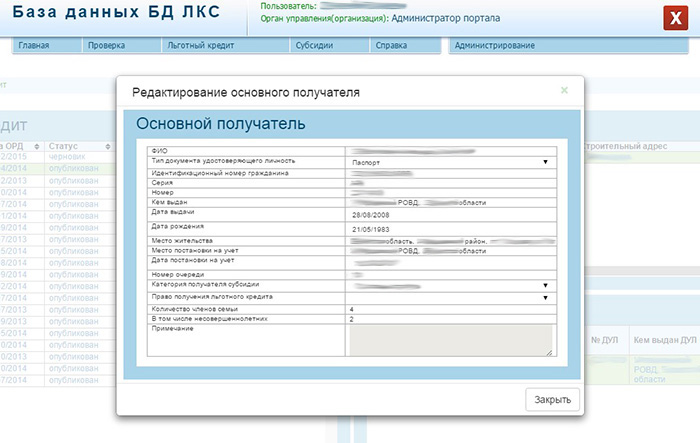Expand the Категория получателя субсидии dropdown
700x443 pixels.
point(450,286)
